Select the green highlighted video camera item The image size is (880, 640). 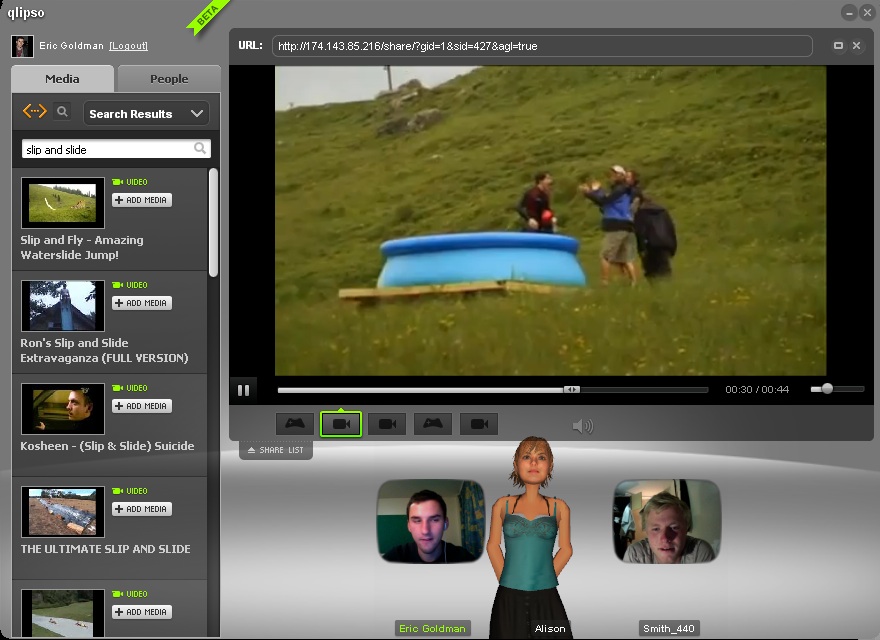pos(341,424)
